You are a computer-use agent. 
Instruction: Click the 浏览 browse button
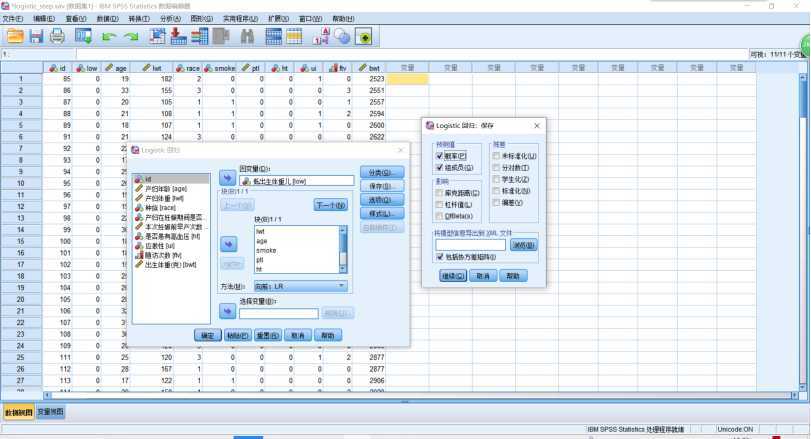pyautogui.click(x=522, y=244)
